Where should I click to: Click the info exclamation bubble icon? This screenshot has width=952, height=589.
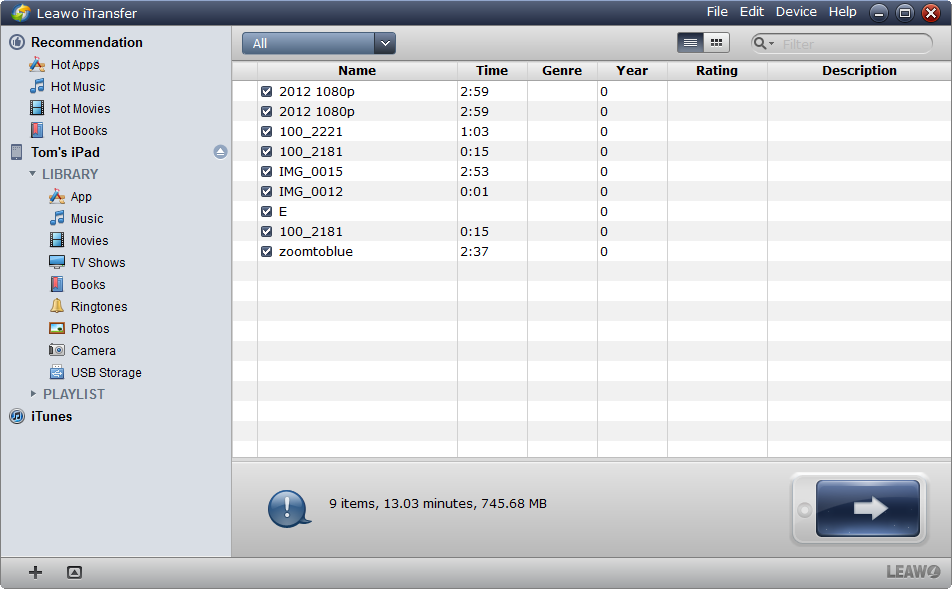(288, 508)
